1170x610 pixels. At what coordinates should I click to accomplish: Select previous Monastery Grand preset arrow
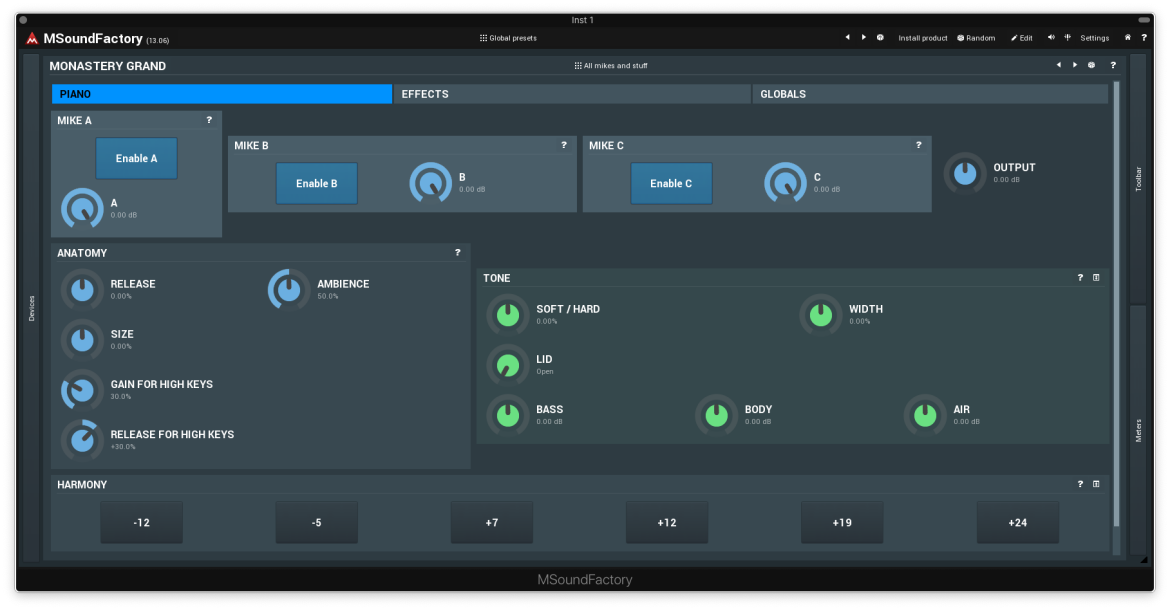[x=1058, y=65]
